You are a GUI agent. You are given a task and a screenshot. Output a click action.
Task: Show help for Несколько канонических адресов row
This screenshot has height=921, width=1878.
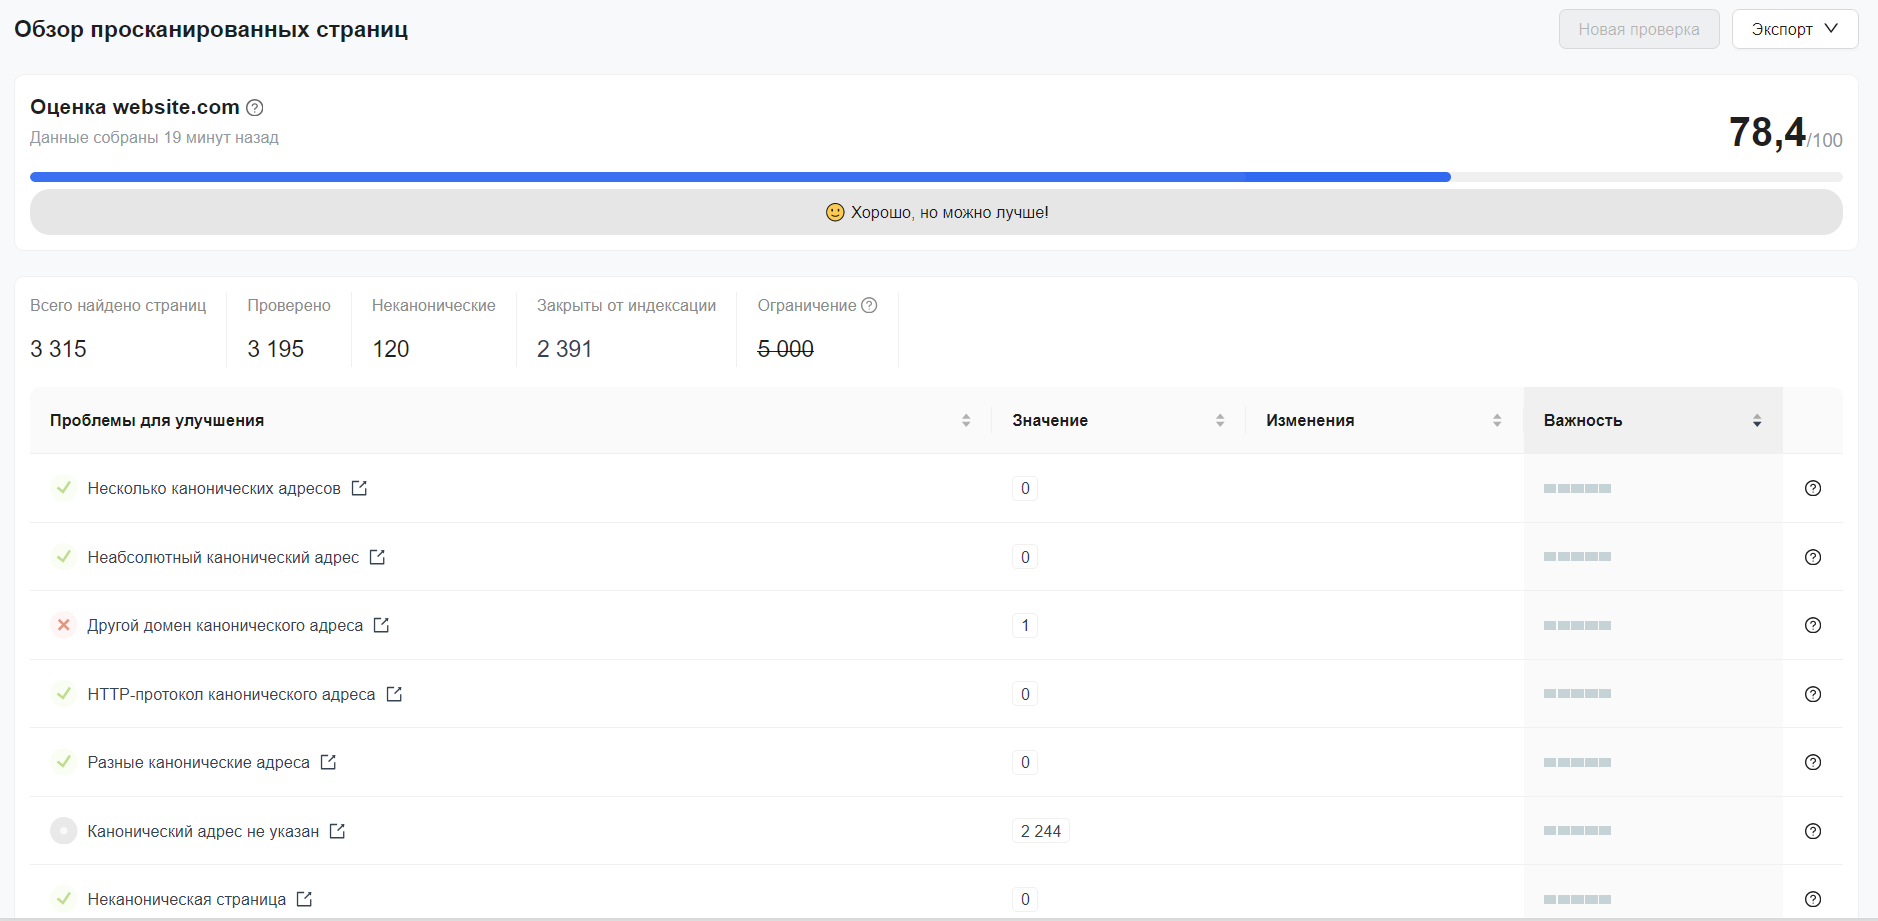[x=1812, y=488]
